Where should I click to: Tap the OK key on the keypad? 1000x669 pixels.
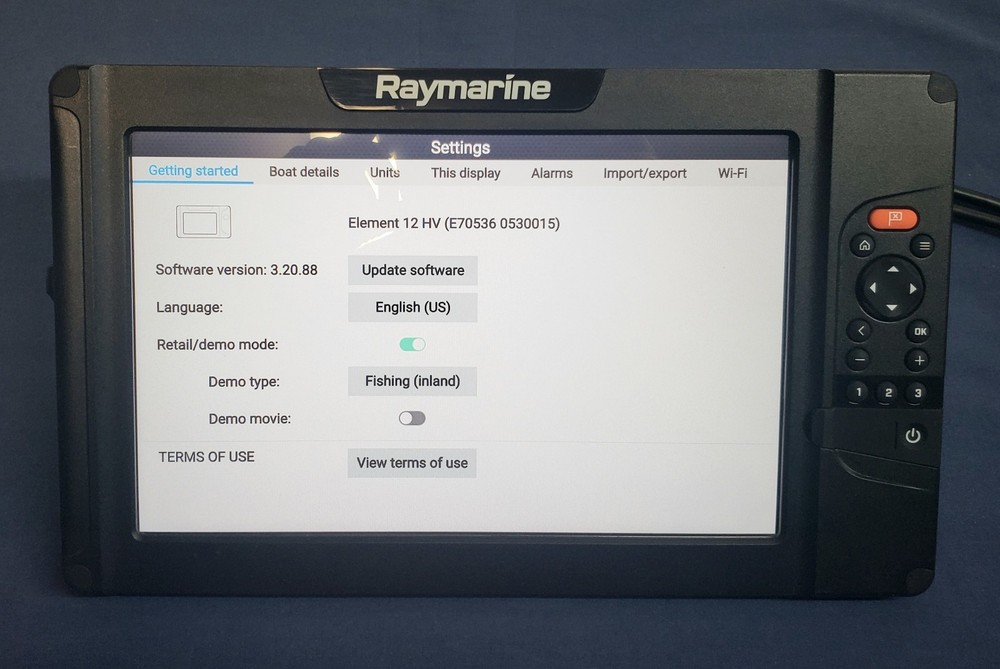click(920, 332)
